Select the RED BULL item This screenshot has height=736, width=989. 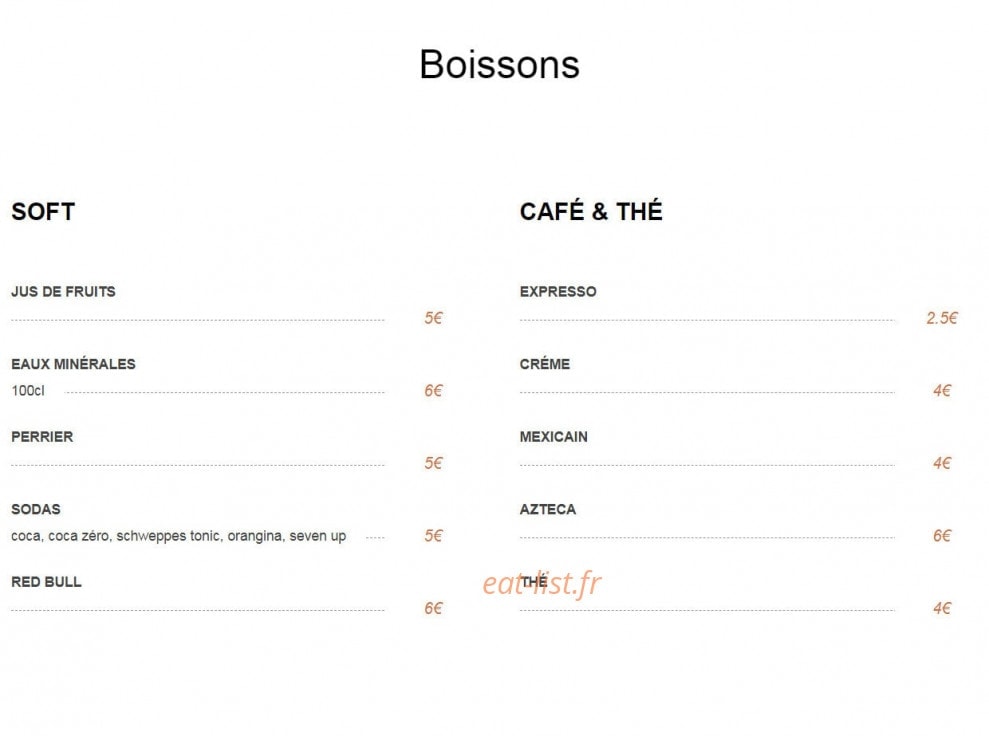46,581
